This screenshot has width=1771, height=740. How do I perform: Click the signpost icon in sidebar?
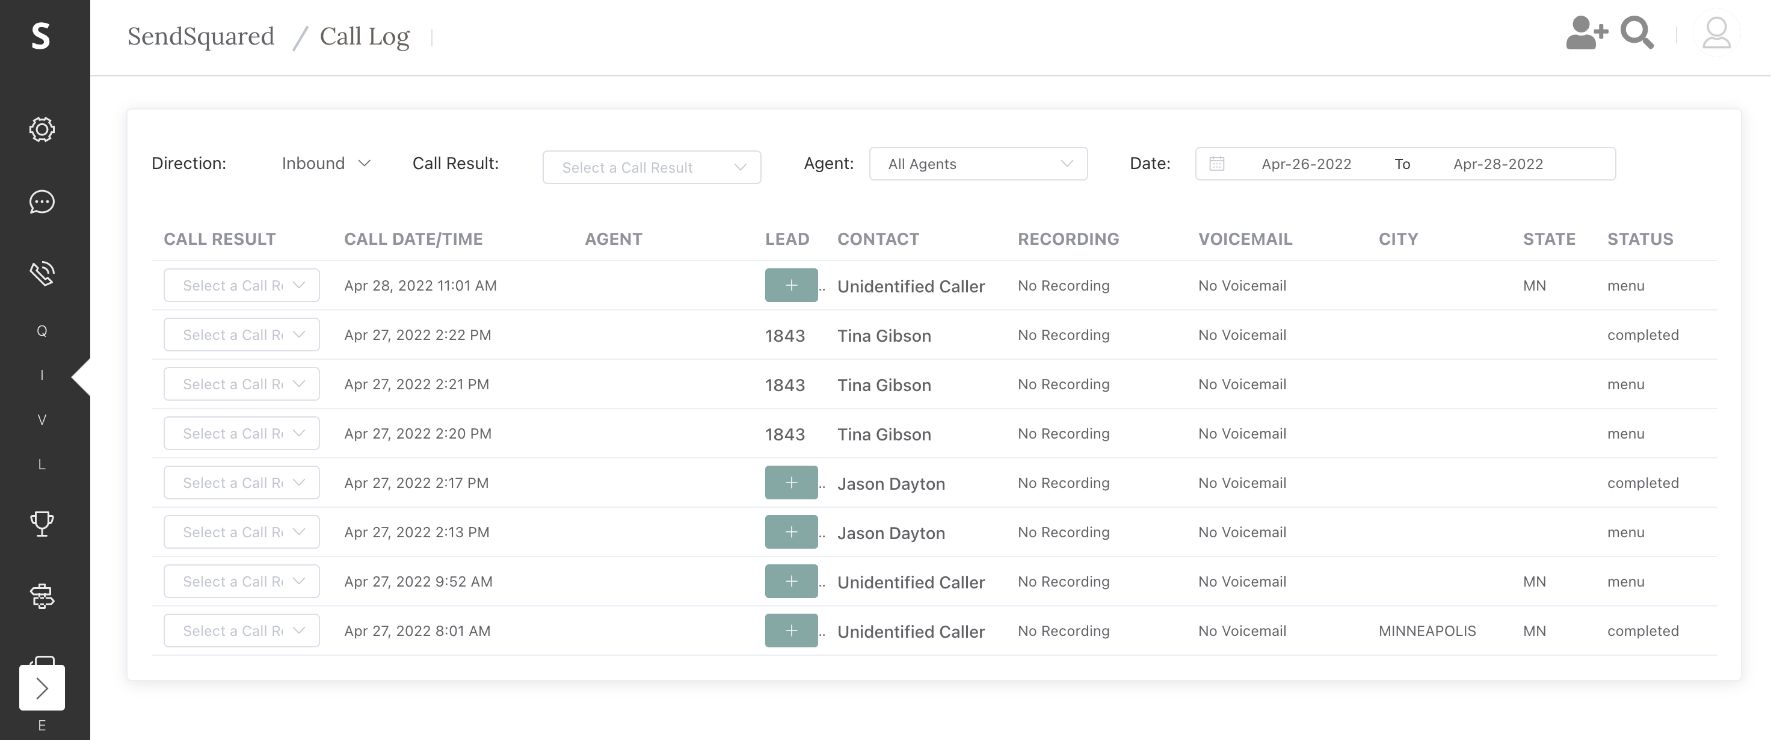pos(42,596)
